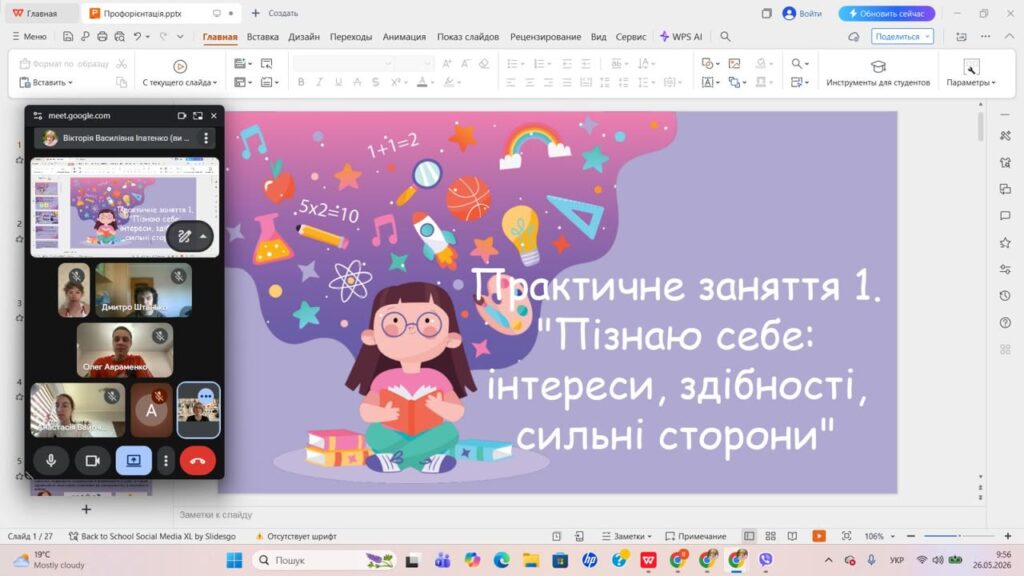This screenshot has width=1024, height=576.
Task: Fit slide to window icon
Action: pyautogui.click(x=846, y=536)
